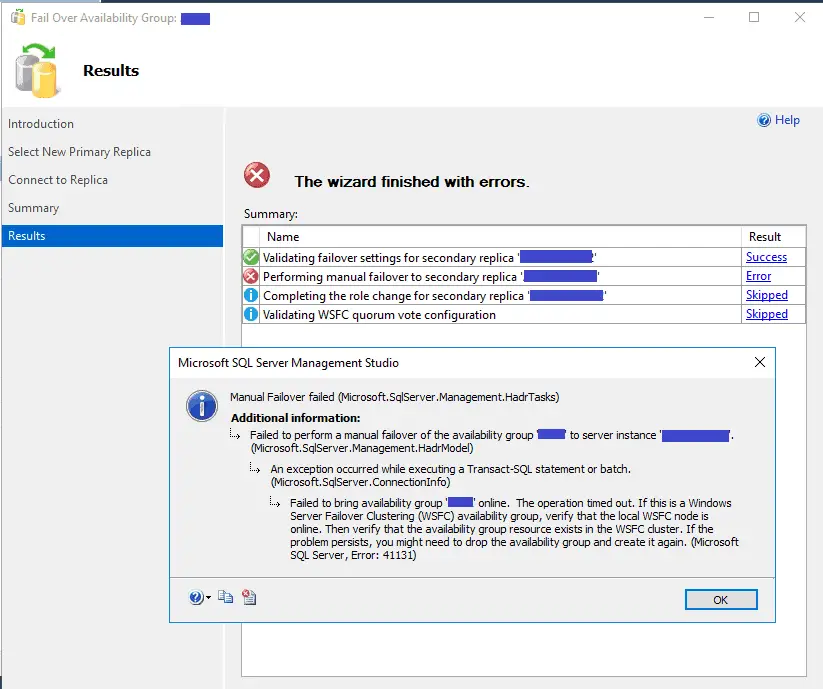Open Skipped link for WSFC quorum row
This screenshot has width=823, height=689.
pyautogui.click(x=767, y=314)
